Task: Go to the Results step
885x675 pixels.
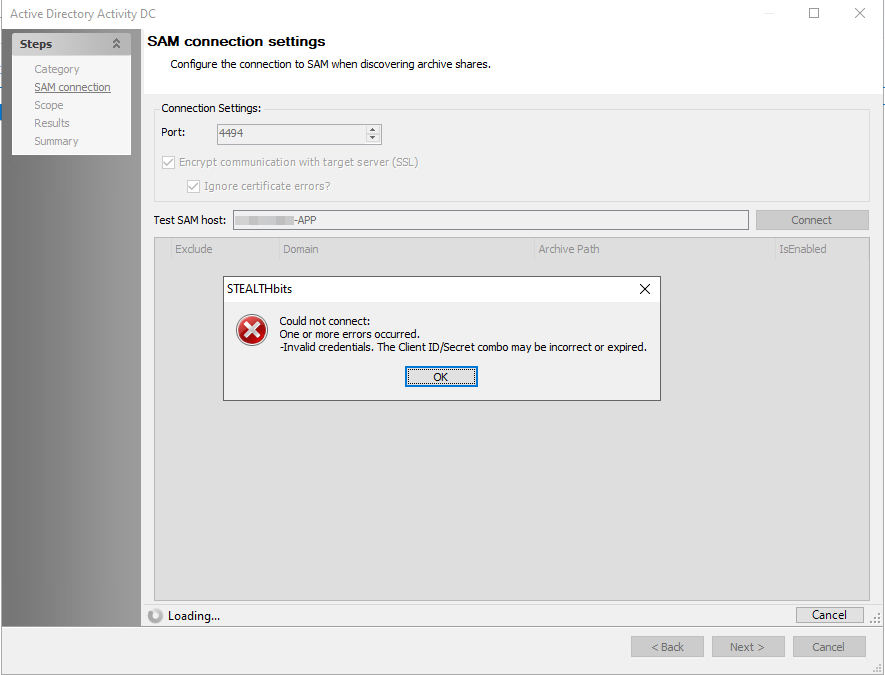Action: 51,123
